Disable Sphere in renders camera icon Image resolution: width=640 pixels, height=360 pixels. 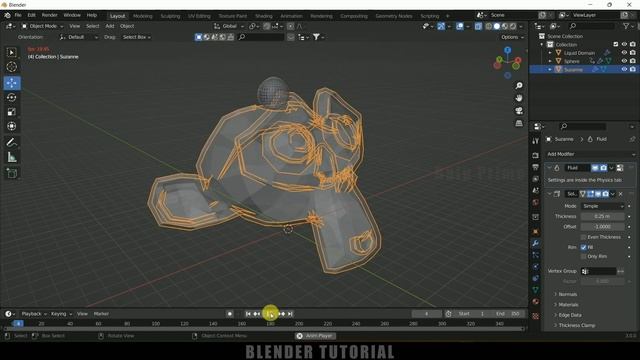632,61
